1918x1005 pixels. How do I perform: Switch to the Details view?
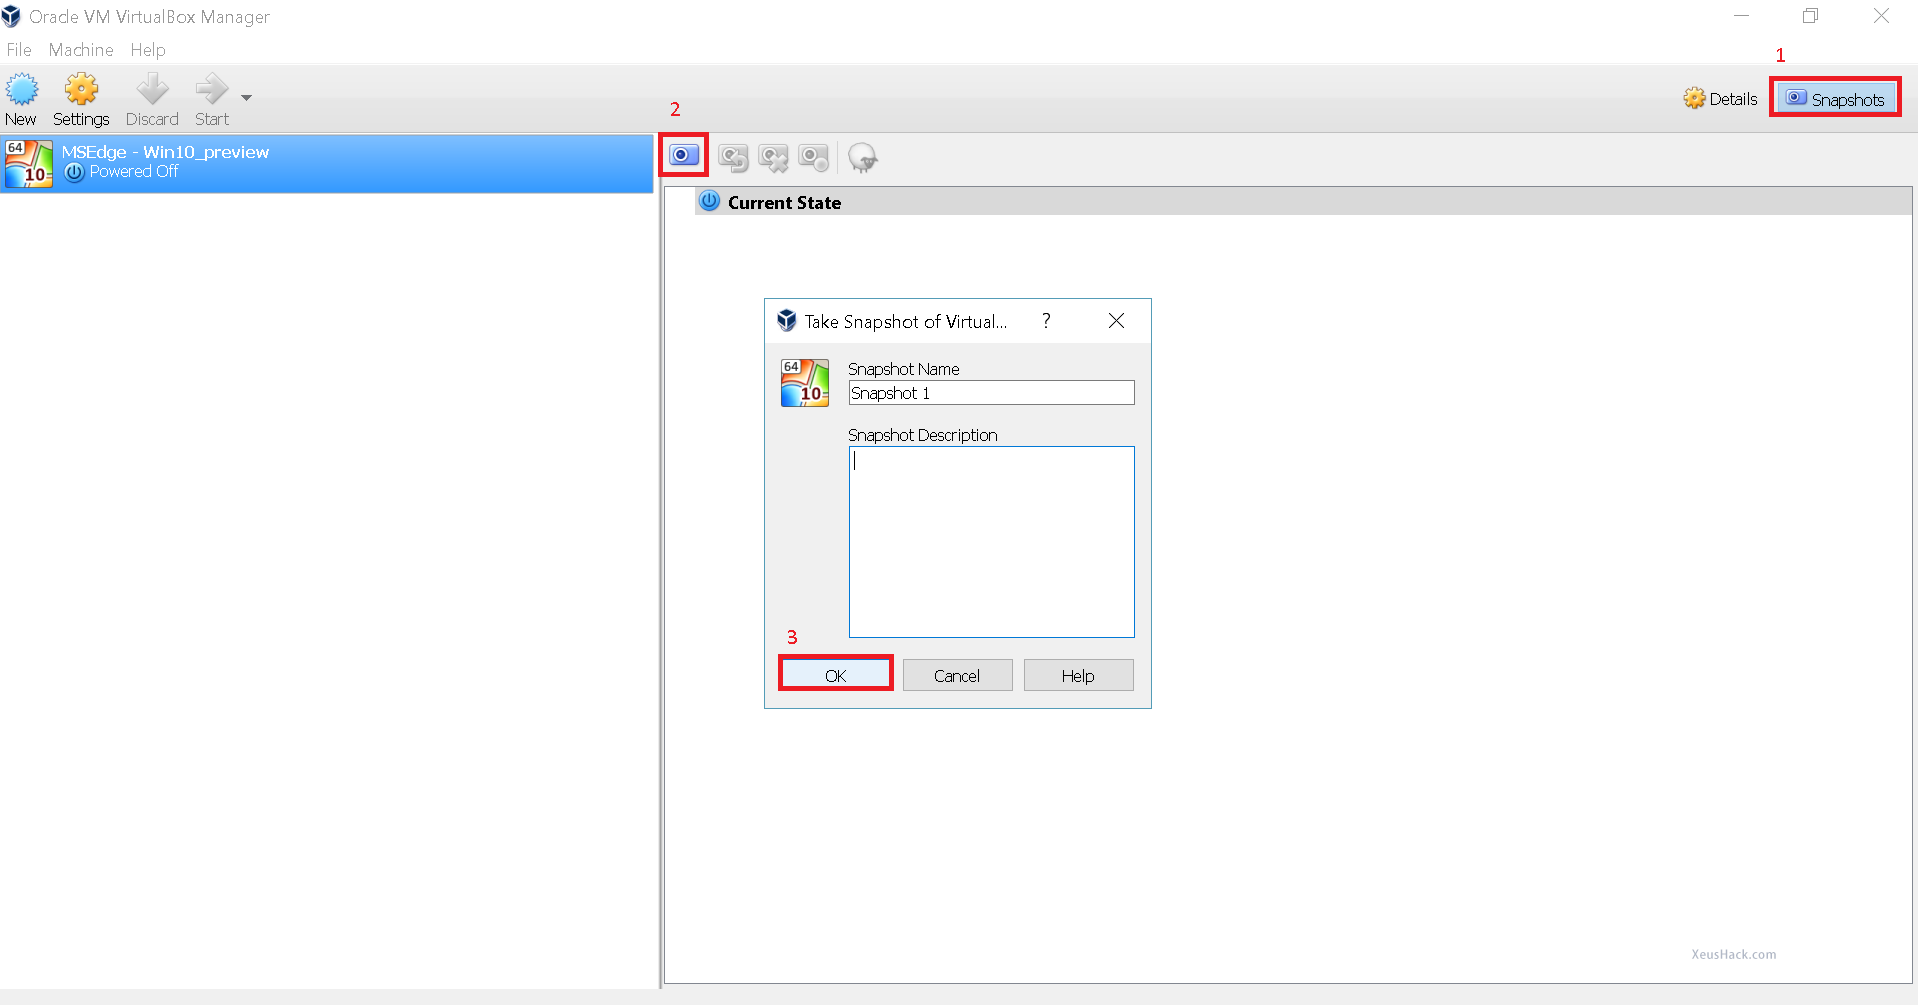1720,98
